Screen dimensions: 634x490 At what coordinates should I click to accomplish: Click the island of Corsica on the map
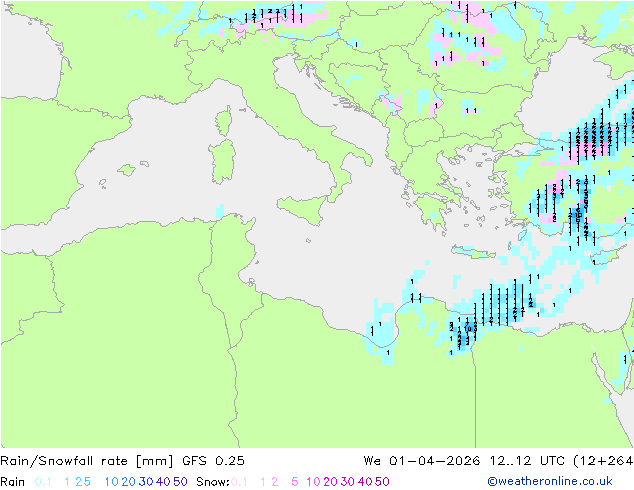point(224,121)
